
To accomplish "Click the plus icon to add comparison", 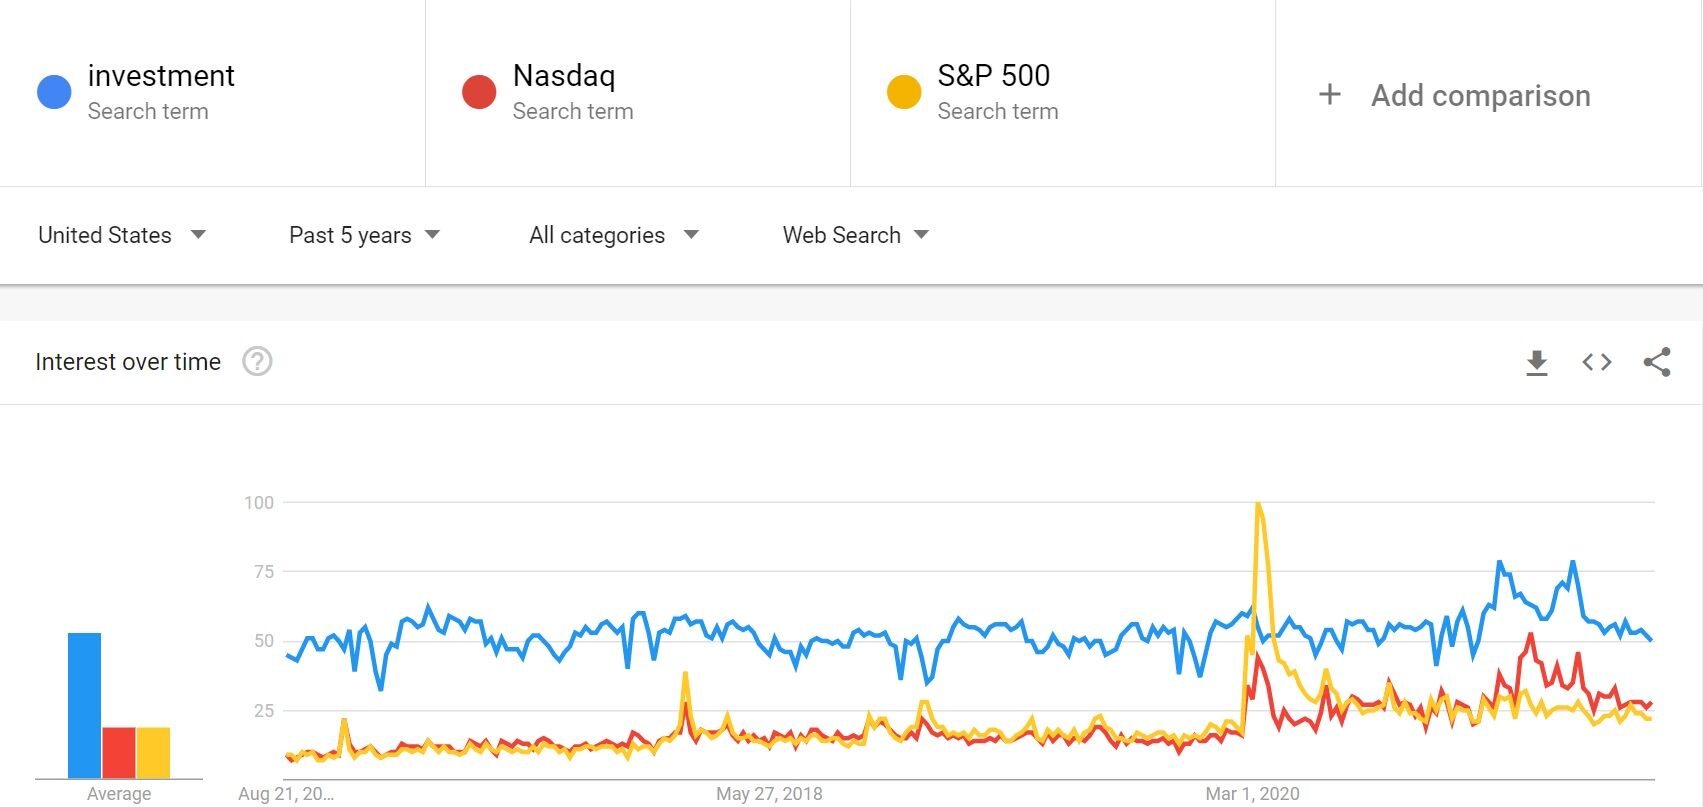I will pos(1330,95).
